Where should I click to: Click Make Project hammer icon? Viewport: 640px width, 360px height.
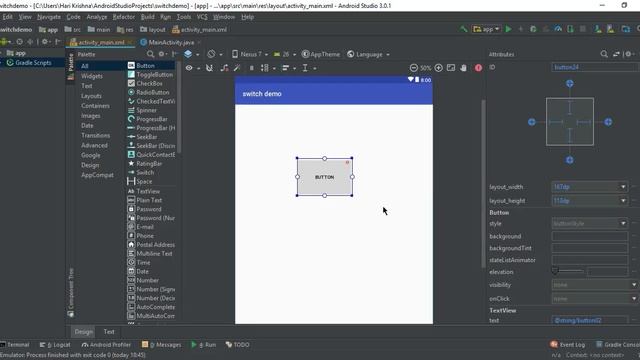click(x=463, y=29)
